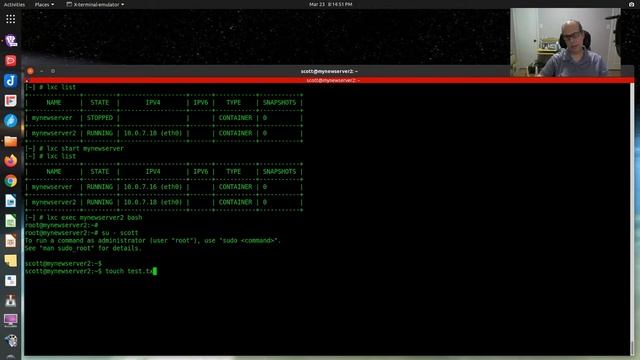
Task: Open the round blue app icon in dock
Action: tap(11, 120)
